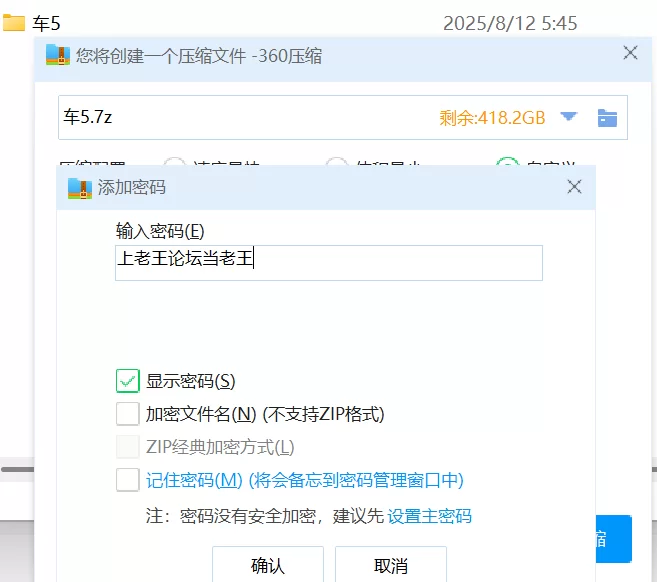Image resolution: width=657 pixels, height=582 pixels.
Task: Close the 添加密码 dialog
Action: (574, 187)
